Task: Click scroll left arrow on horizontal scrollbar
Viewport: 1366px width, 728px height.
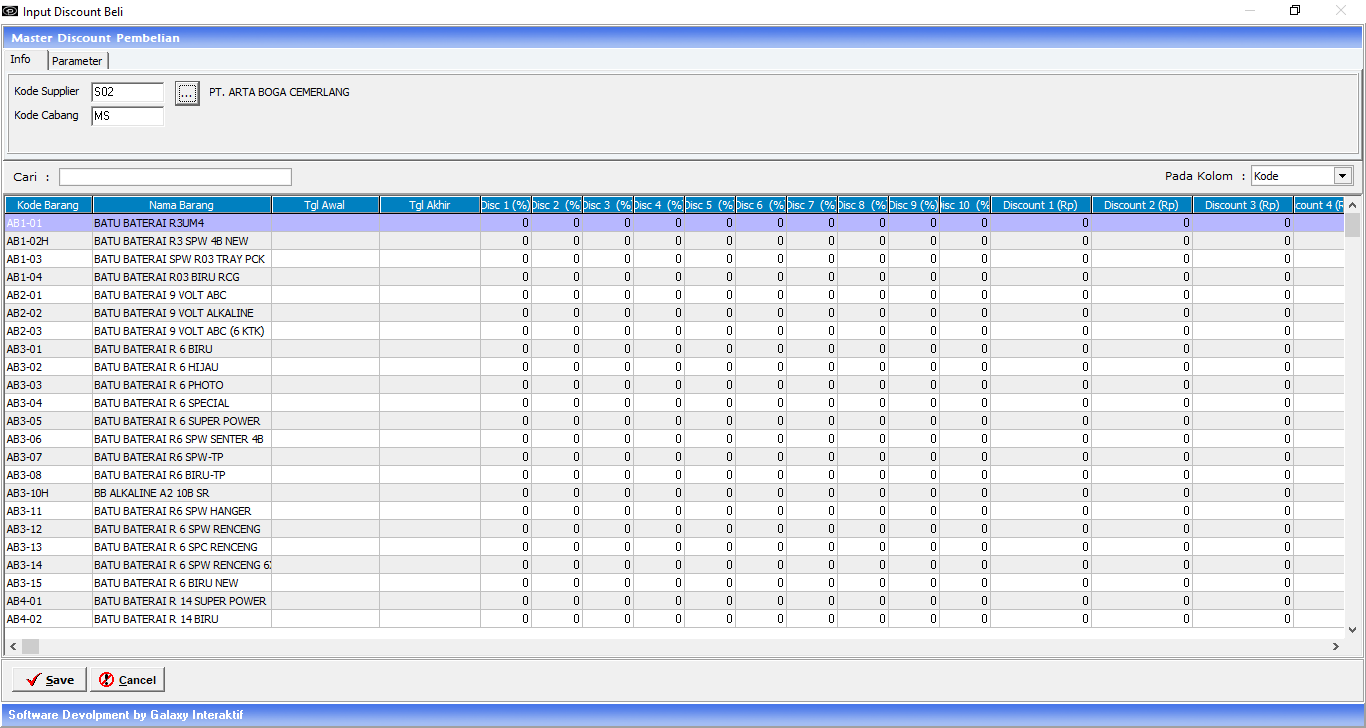Action: [x=13, y=647]
